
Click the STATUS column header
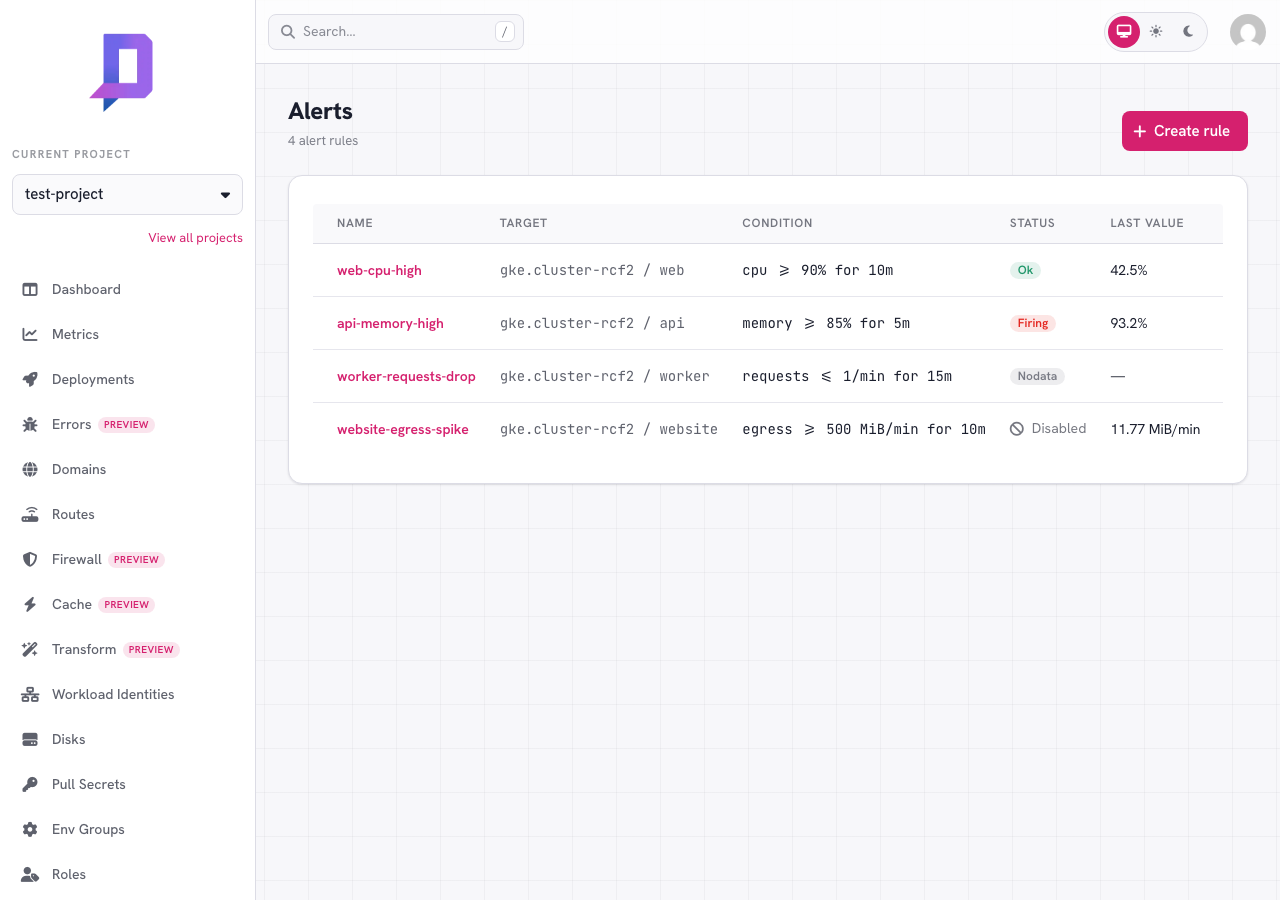[x=1032, y=223]
